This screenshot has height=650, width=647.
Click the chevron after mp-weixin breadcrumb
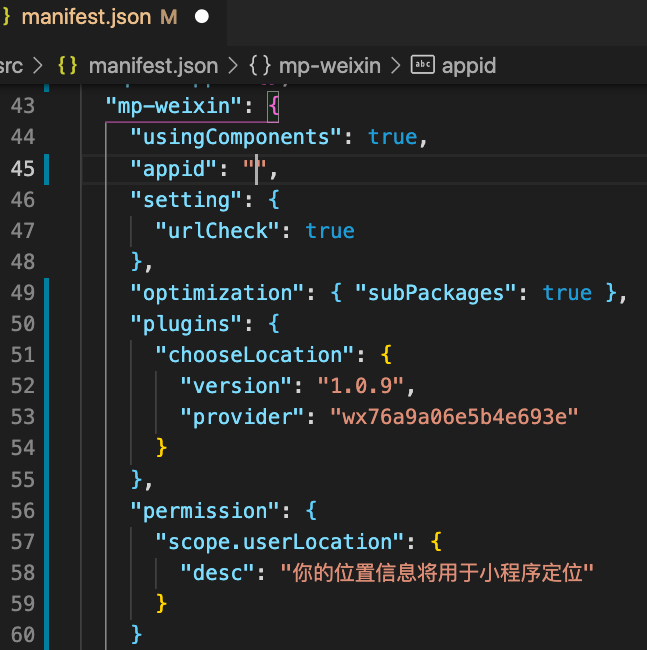click(396, 66)
